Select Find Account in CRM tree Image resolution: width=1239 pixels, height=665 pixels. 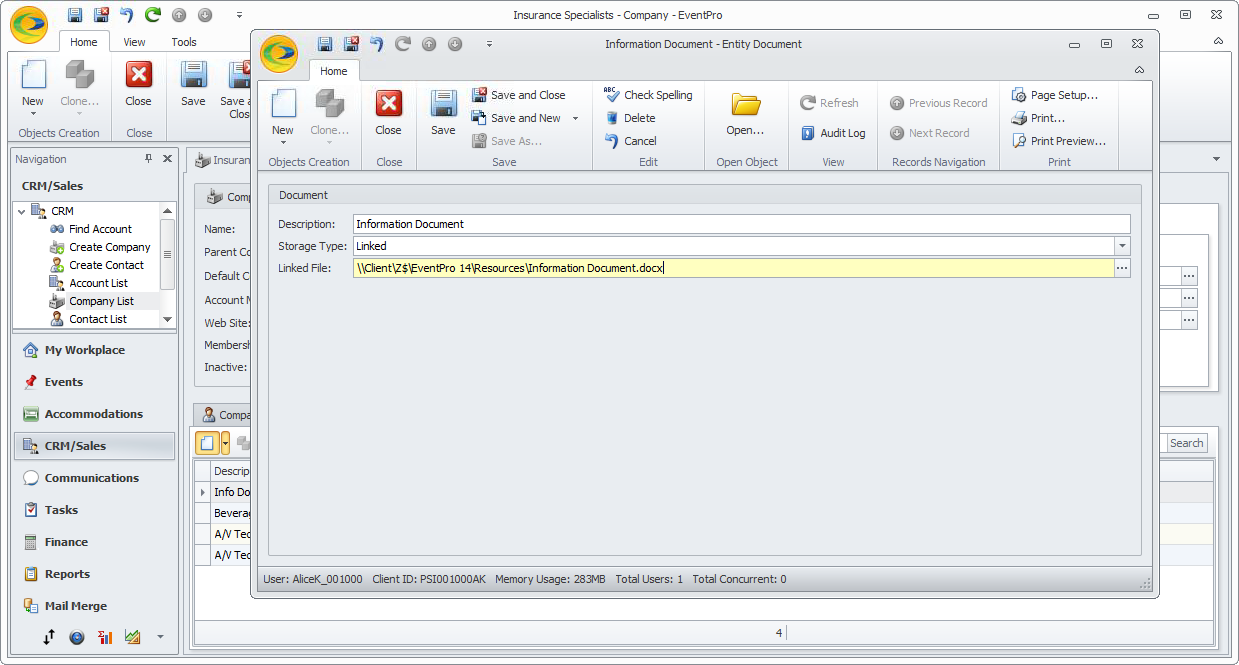coord(100,229)
